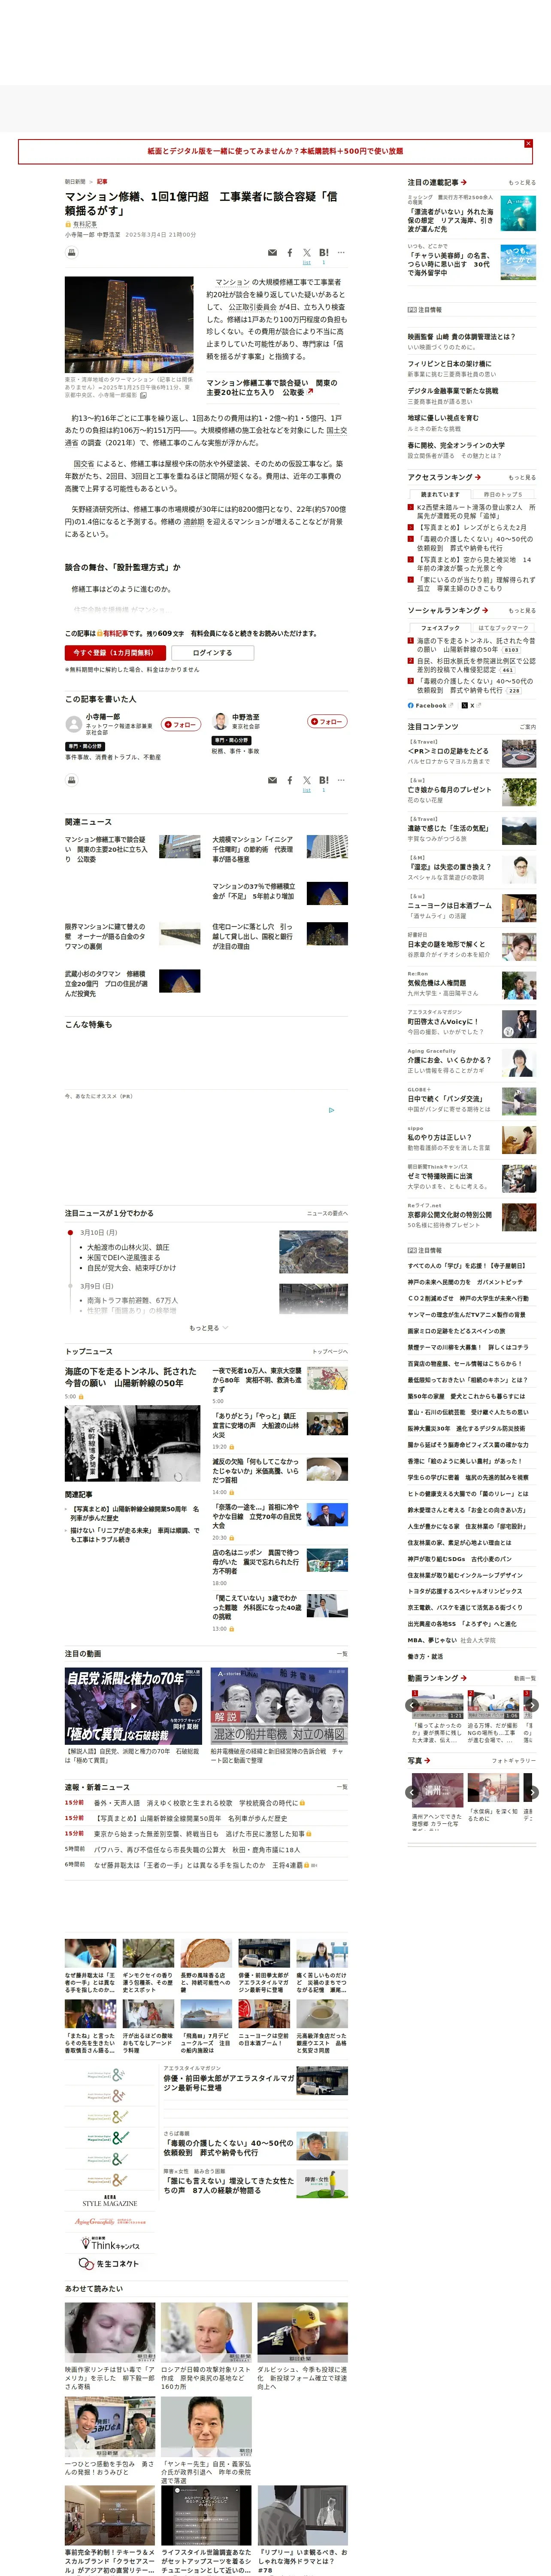Open トップページへ link
The width and height of the screenshot is (551, 2576).
click(x=330, y=1351)
